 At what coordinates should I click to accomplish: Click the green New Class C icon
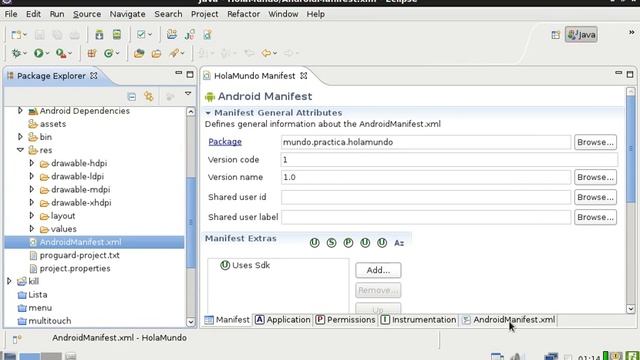click(108, 53)
